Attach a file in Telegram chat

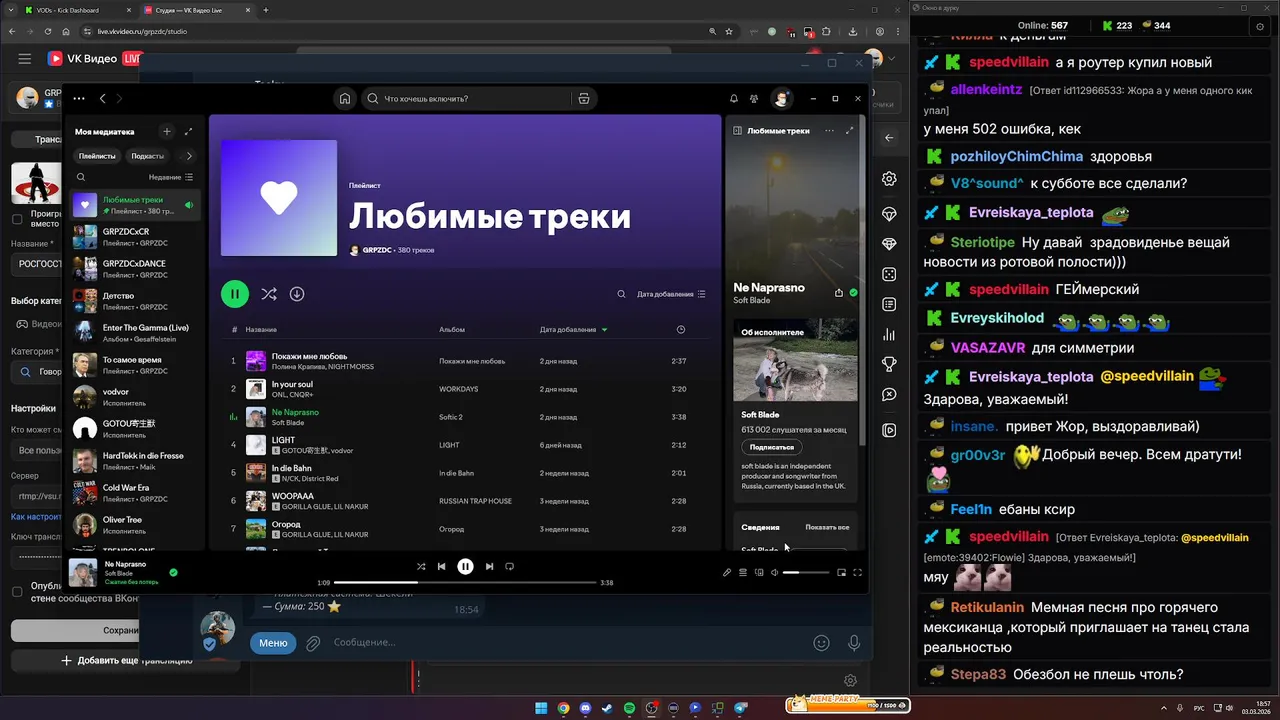coord(313,643)
